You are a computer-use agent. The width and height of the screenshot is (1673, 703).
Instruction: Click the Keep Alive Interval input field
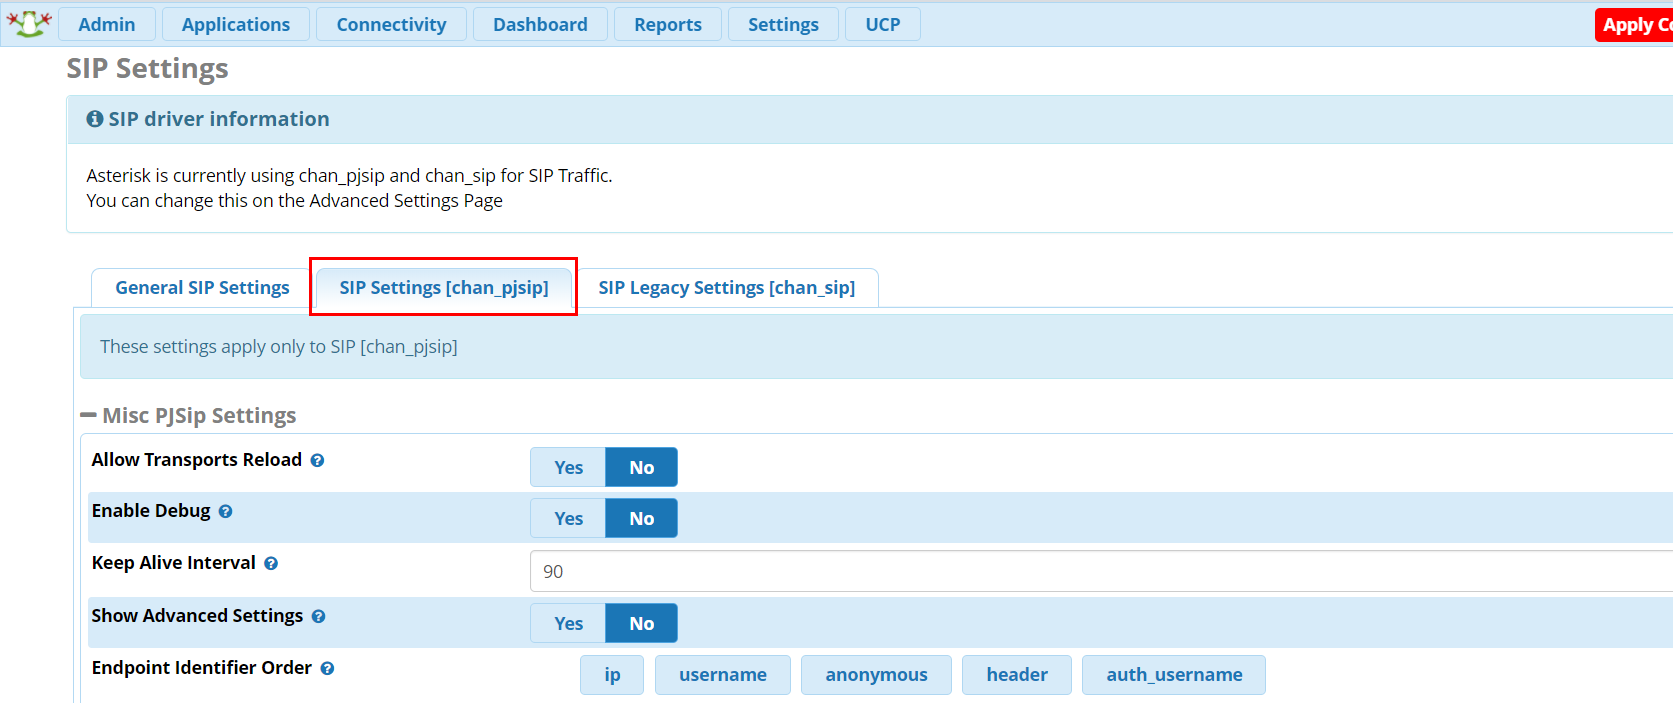(x=1101, y=571)
